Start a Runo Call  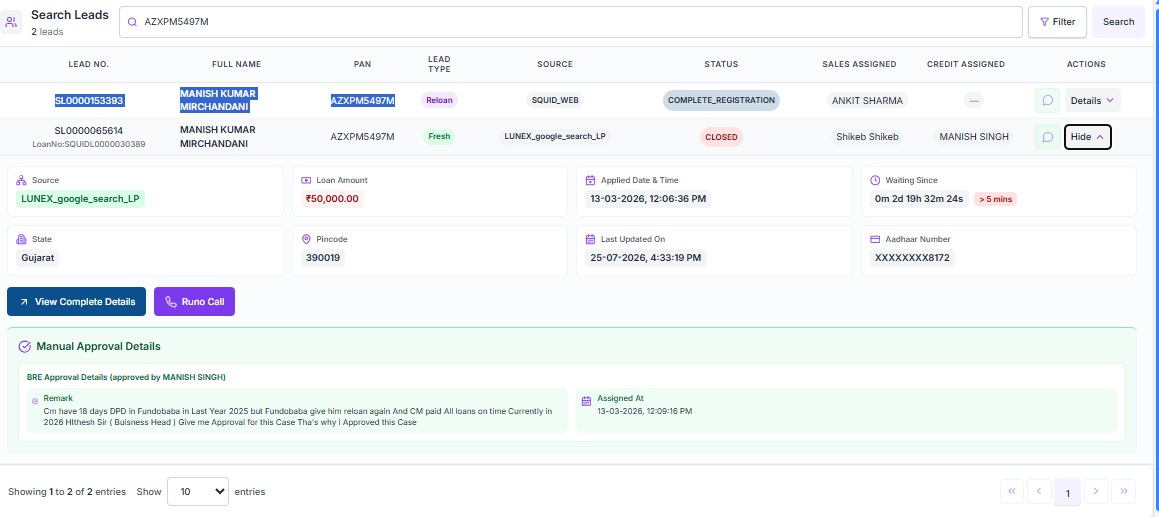194,302
